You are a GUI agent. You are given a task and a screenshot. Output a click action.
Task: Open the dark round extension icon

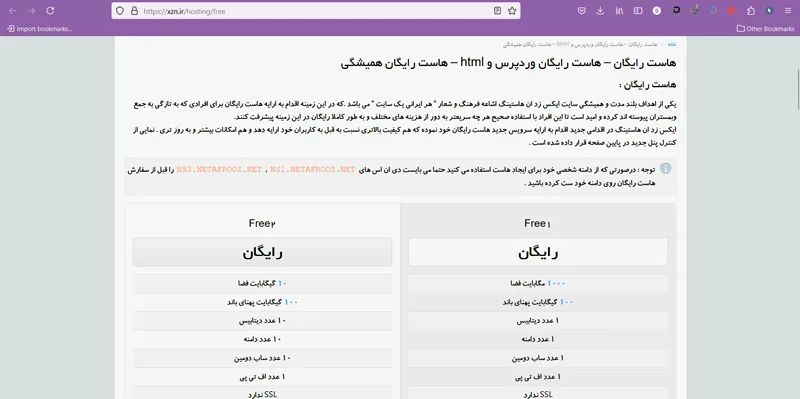pos(676,10)
